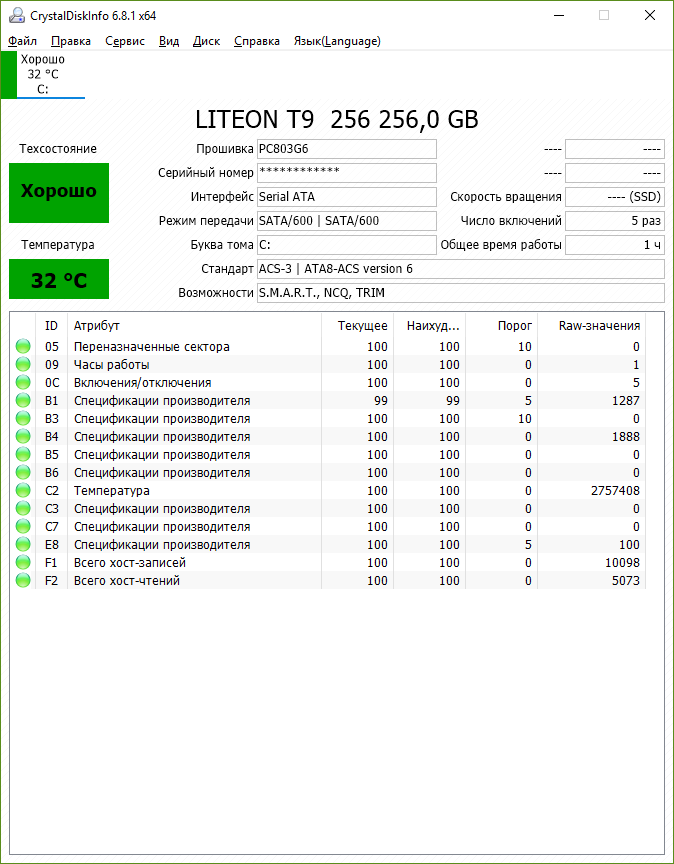Open the Файл menu

(x=23, y=41)
